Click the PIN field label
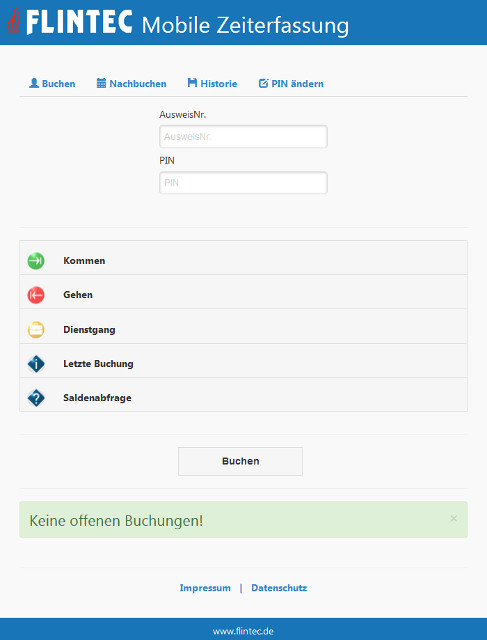487x640 pixels. coord(167,161)
